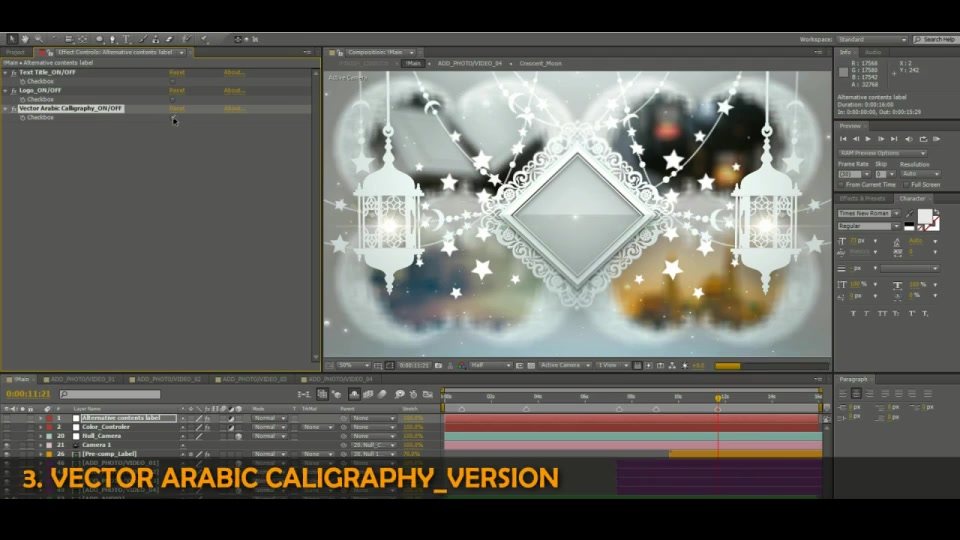Toggle visibility of Pre-comp_Label layer
The height and width of the screenshot is (540, 960).
(7, 454)
